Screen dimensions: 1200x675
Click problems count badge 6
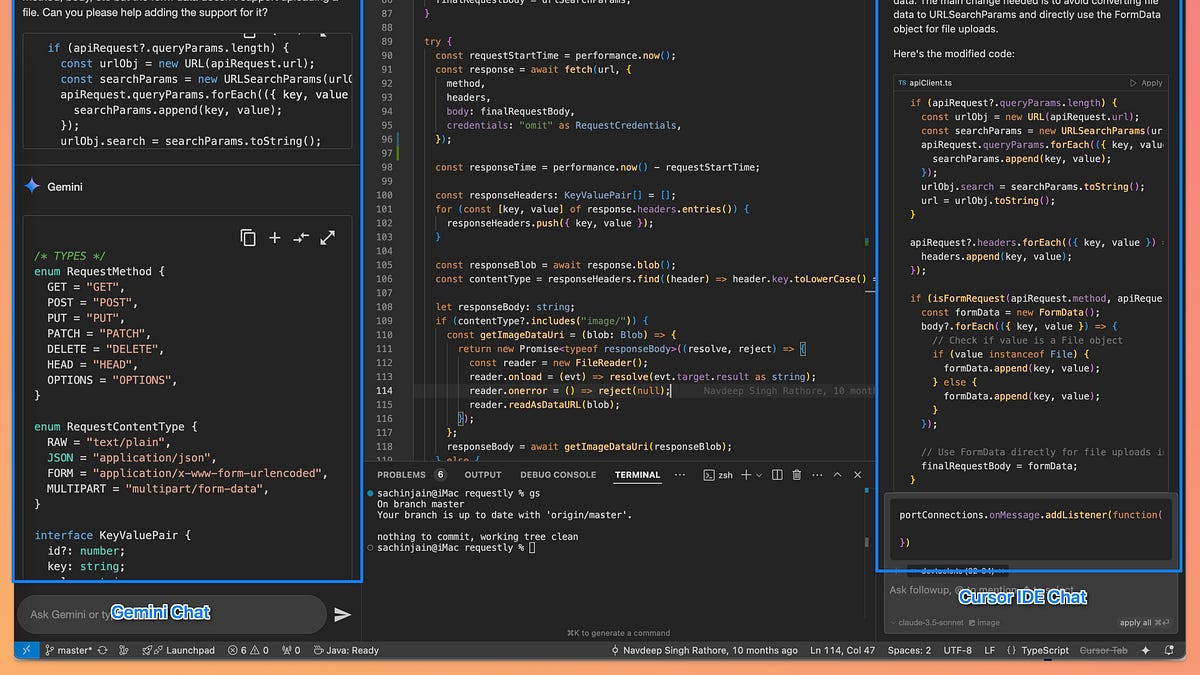point(440,475)
